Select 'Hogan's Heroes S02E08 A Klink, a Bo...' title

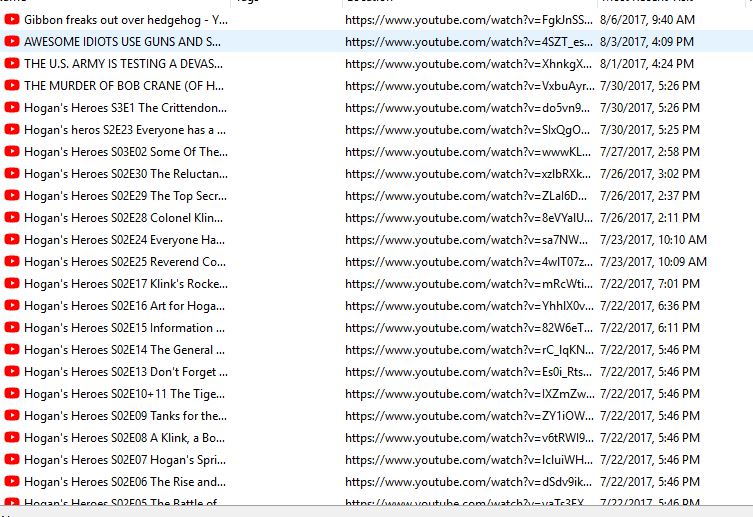pos(124,438)
